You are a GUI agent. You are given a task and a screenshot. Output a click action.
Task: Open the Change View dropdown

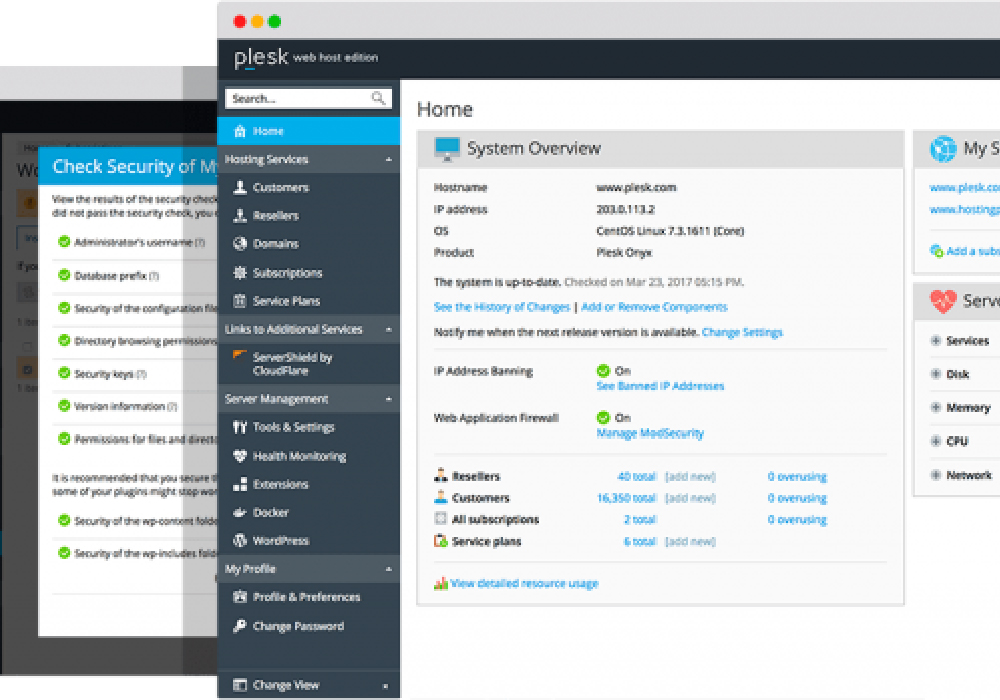coord(386,686)
